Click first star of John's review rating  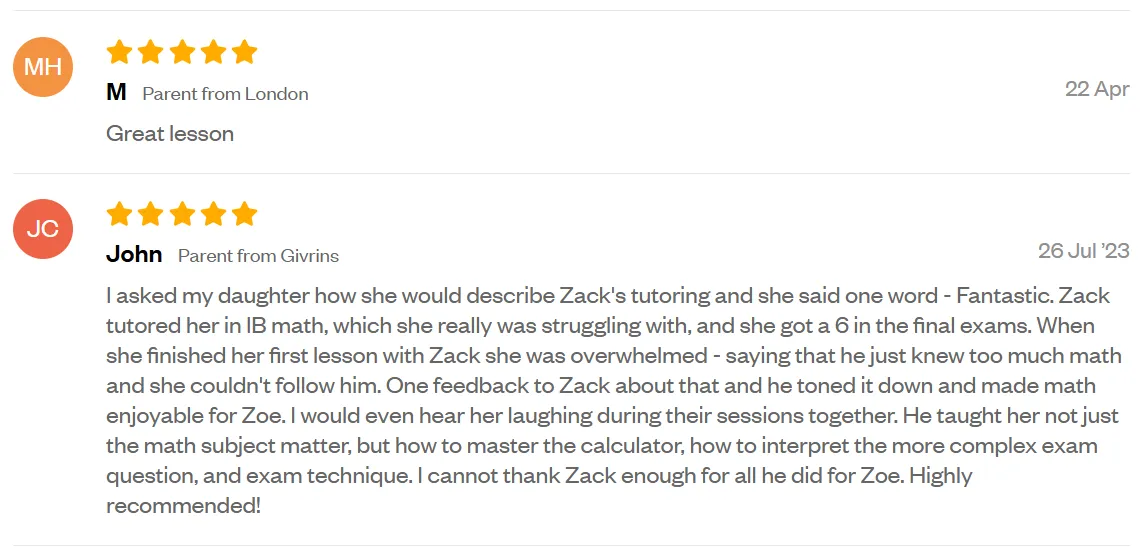pyautogui.click(x=119, y=214)
